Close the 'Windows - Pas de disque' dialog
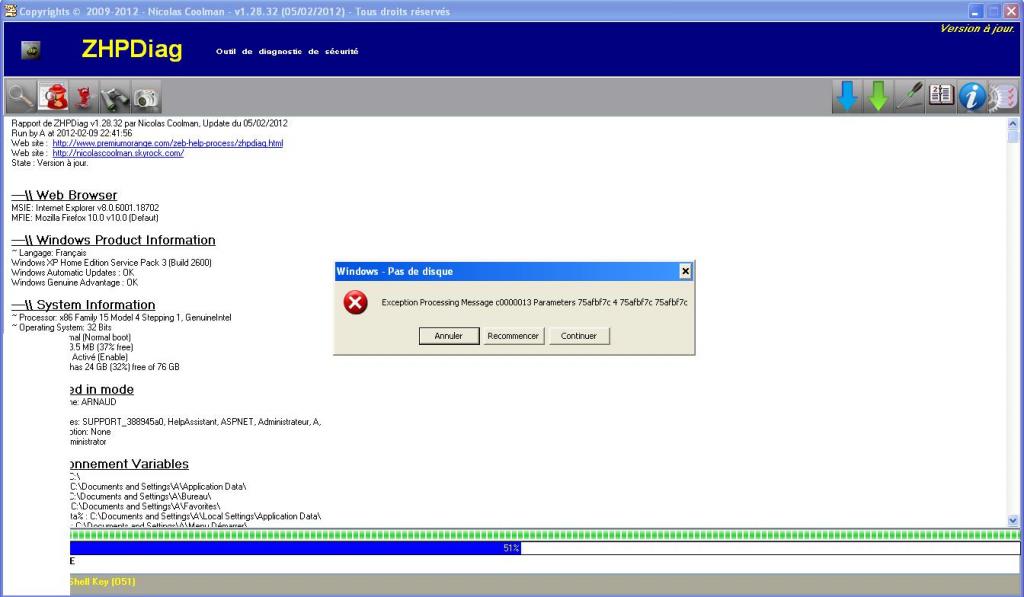The height and width of the screenshot is (597, 1024). pos(685,271)
